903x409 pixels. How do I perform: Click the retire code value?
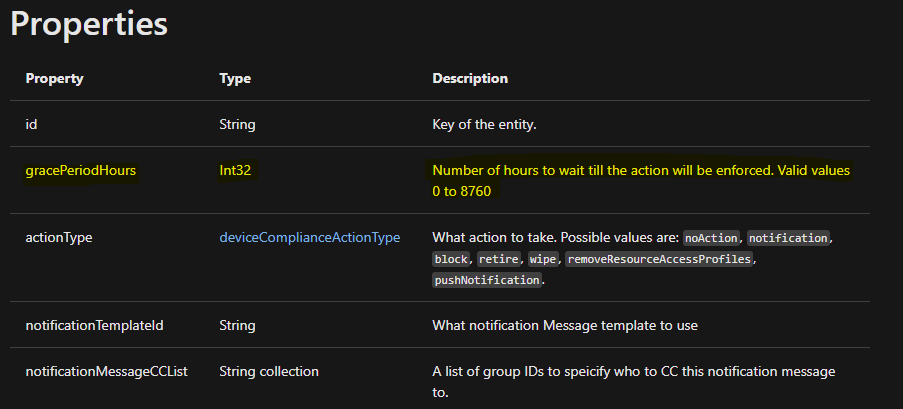[499, 259]
